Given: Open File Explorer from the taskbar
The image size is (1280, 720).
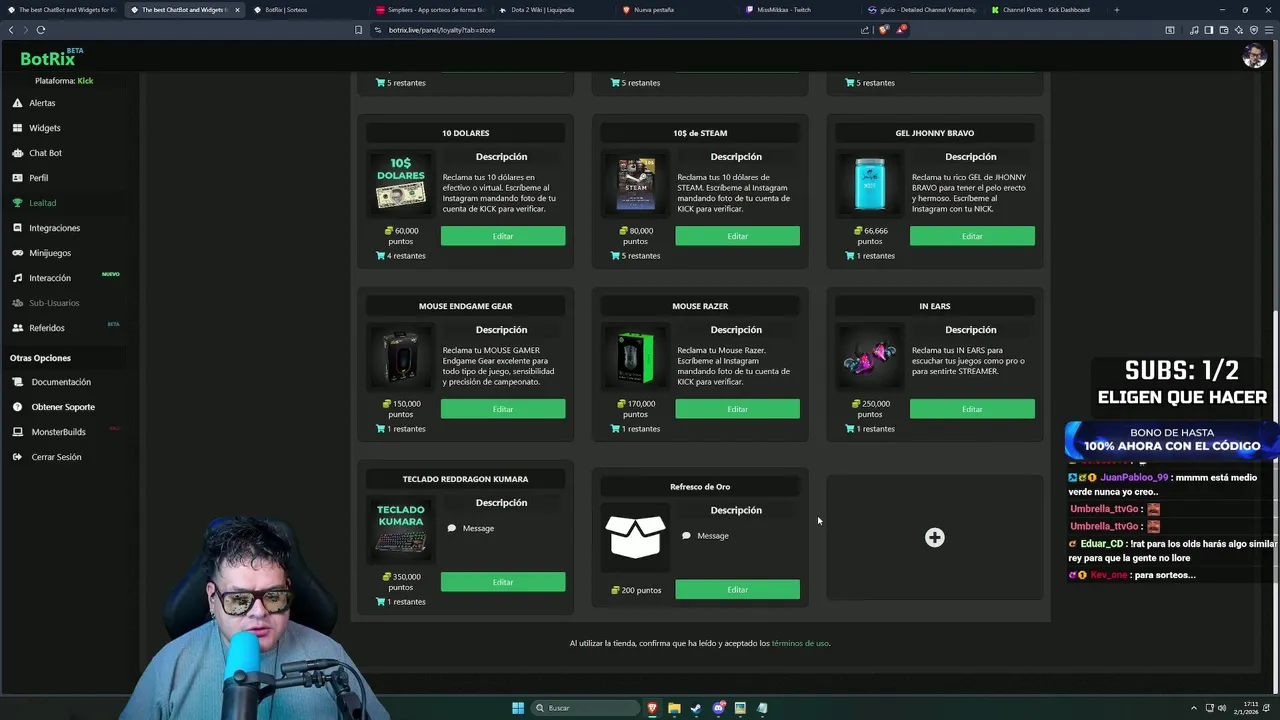Looking at the screenshot, I should point(674,708).
